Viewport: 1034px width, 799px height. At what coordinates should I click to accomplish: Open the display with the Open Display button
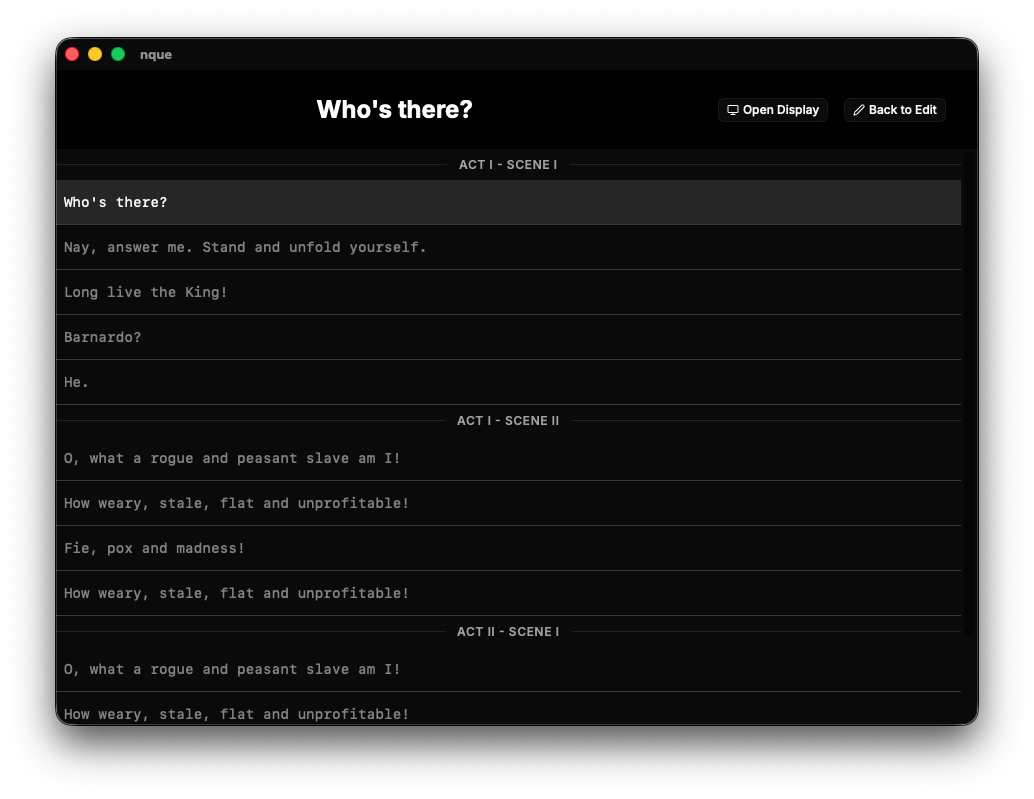(772, 110)
